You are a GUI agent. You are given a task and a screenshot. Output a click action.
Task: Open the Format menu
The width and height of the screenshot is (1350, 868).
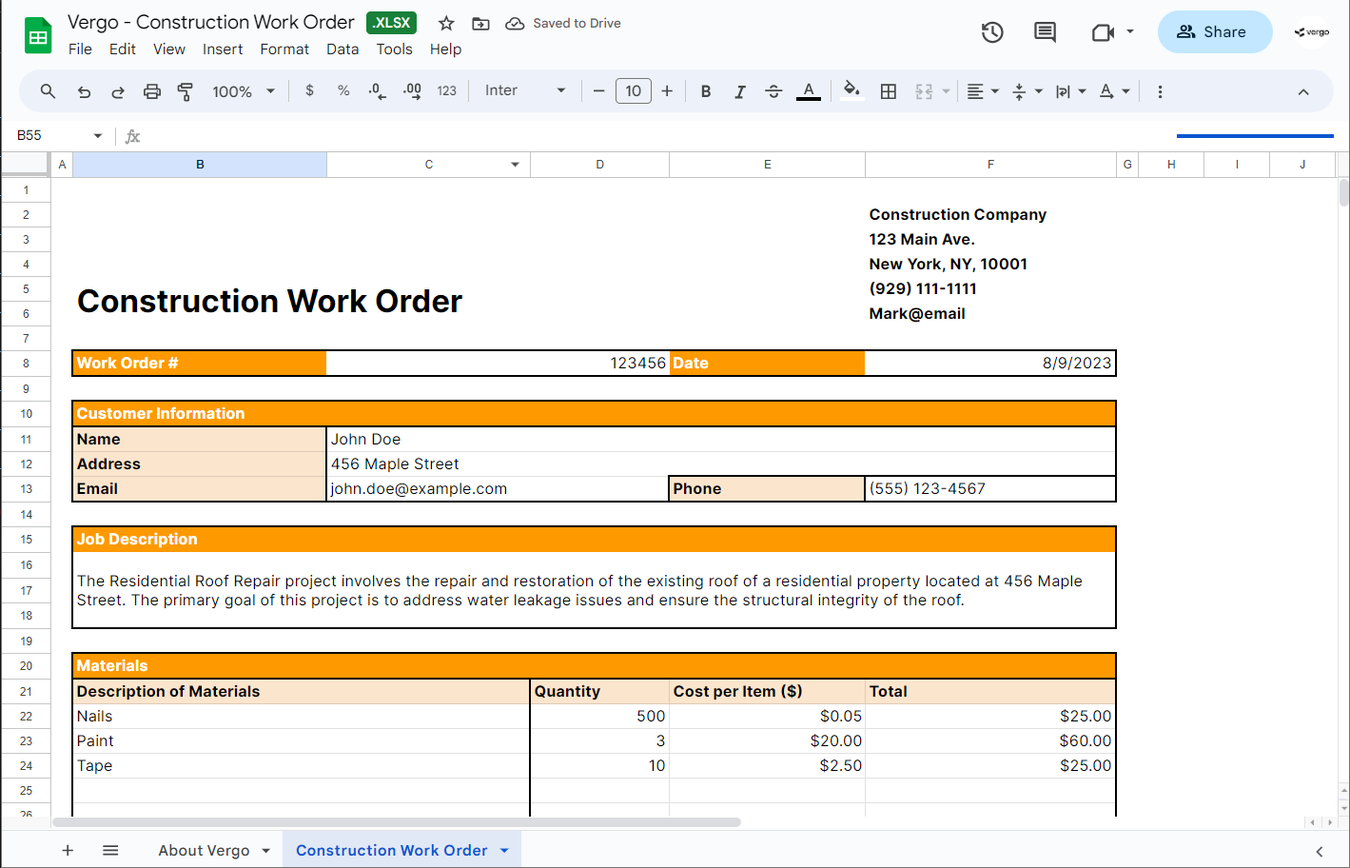point(284,48)
